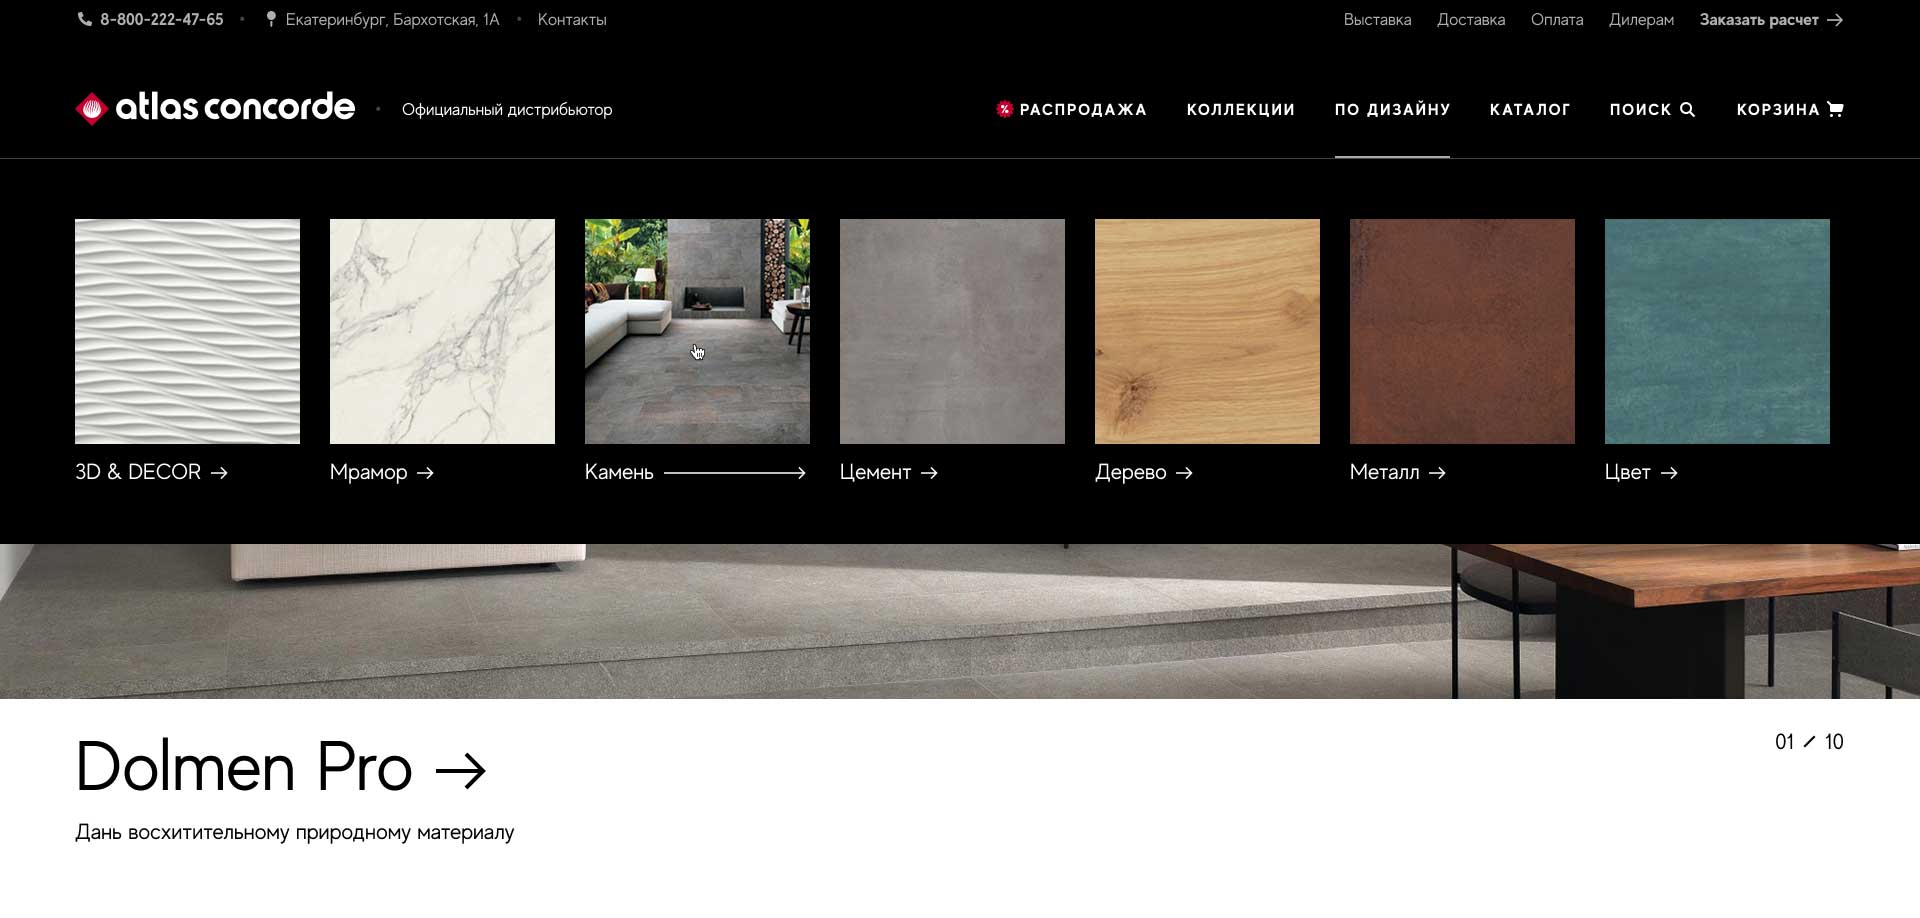
Task: Click the hero interior banner image
Action: tap(960, 621)
